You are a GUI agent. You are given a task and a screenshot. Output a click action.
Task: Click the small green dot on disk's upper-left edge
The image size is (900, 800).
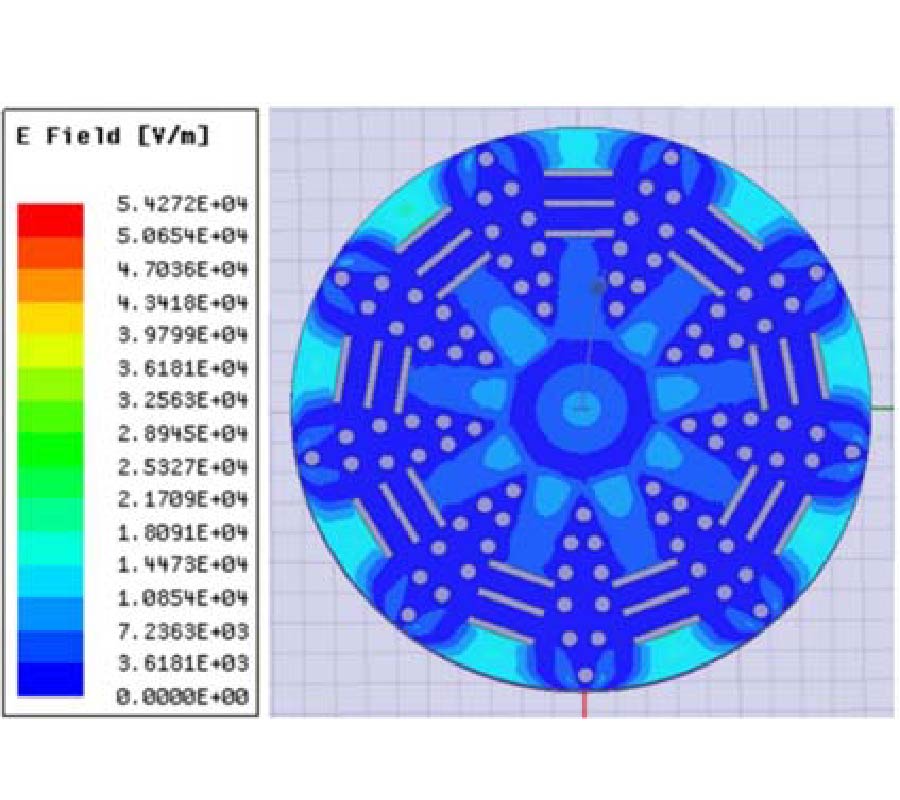pos(406,210)
